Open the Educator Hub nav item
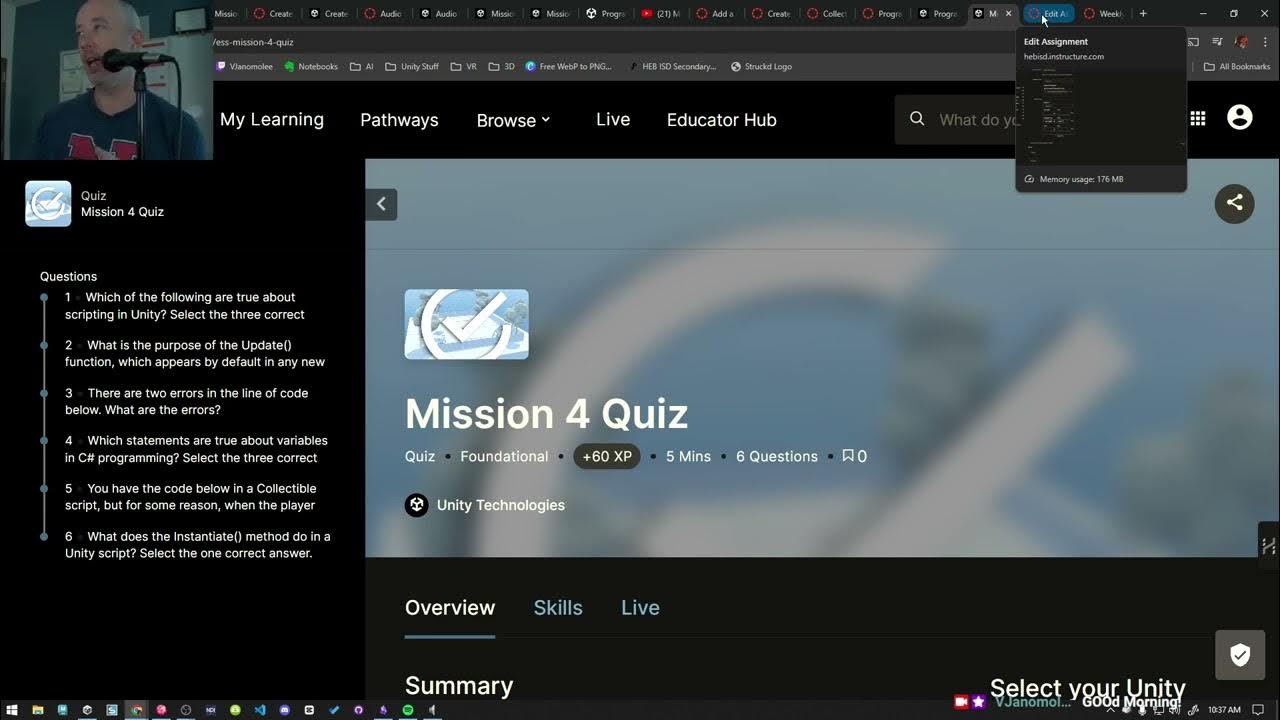 point(722,120)
